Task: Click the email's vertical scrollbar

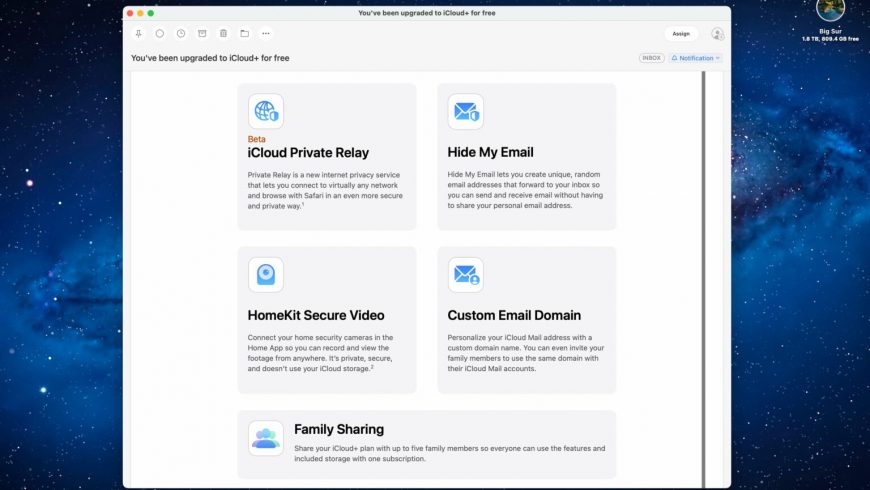Action: coord(704,280)
